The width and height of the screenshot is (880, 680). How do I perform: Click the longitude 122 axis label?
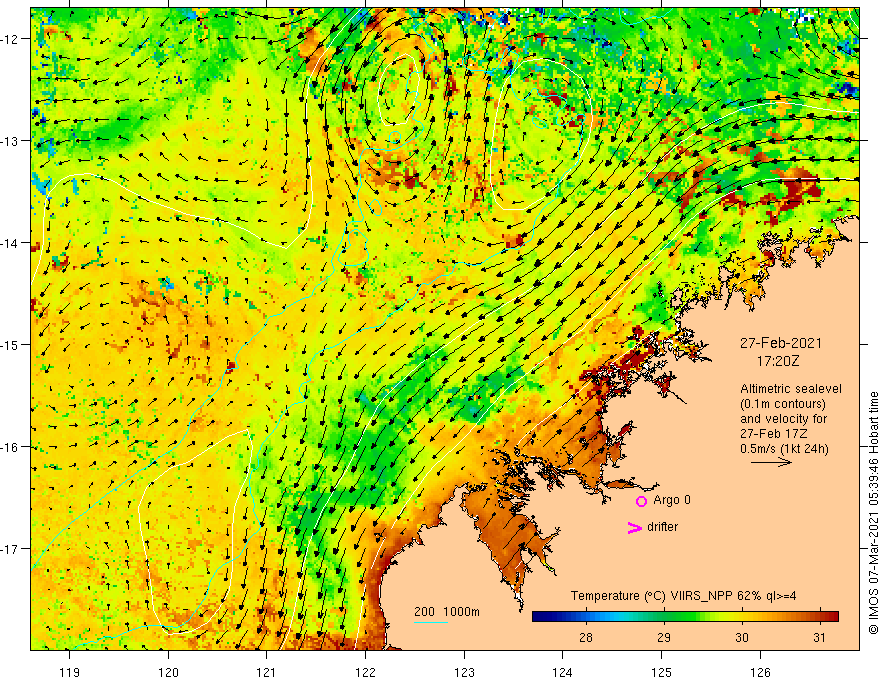point(365,672)
